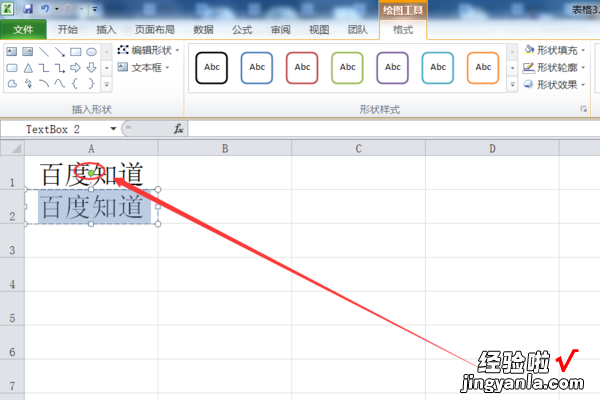The height and width of the screenshot is (400, 600).
Task: Click the insert function fx button
Action: pos(178,129)
